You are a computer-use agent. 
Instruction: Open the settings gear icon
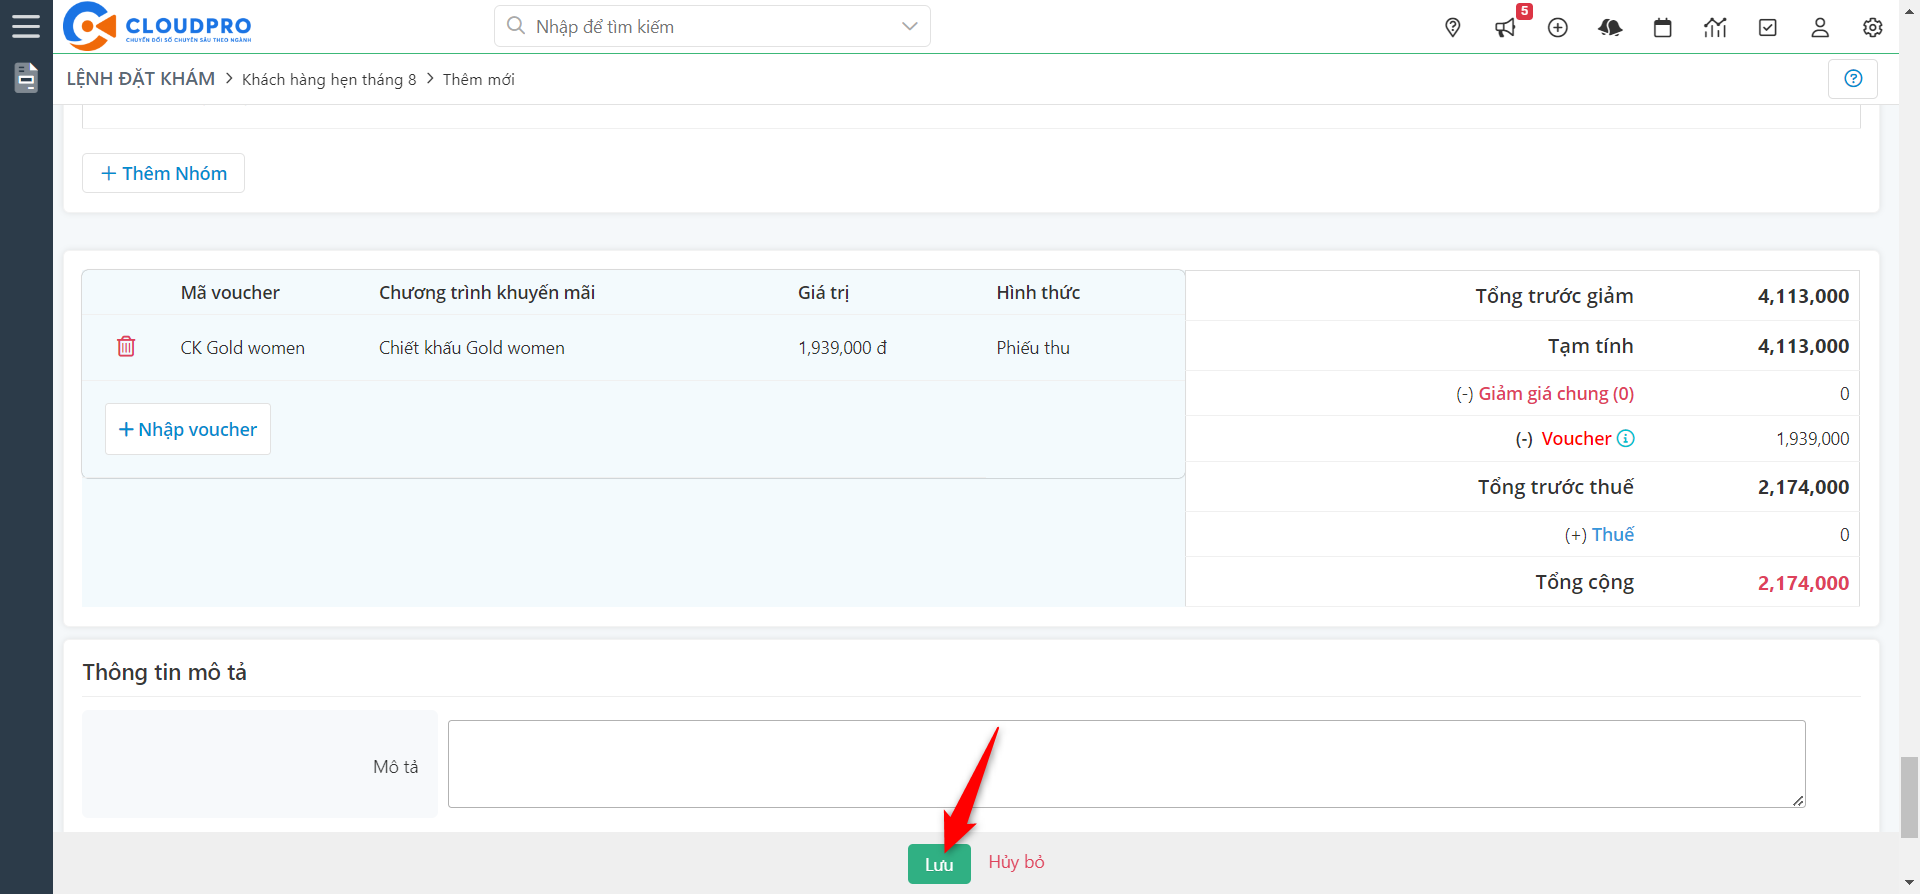1873,28
